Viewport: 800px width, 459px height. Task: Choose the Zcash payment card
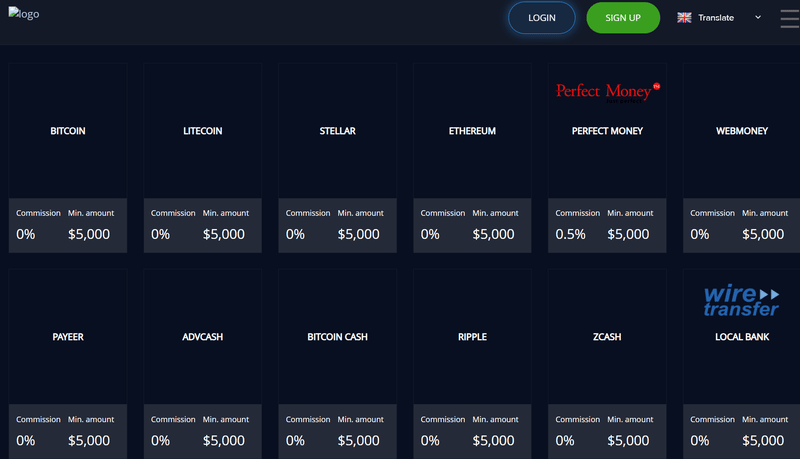point(607,364)
